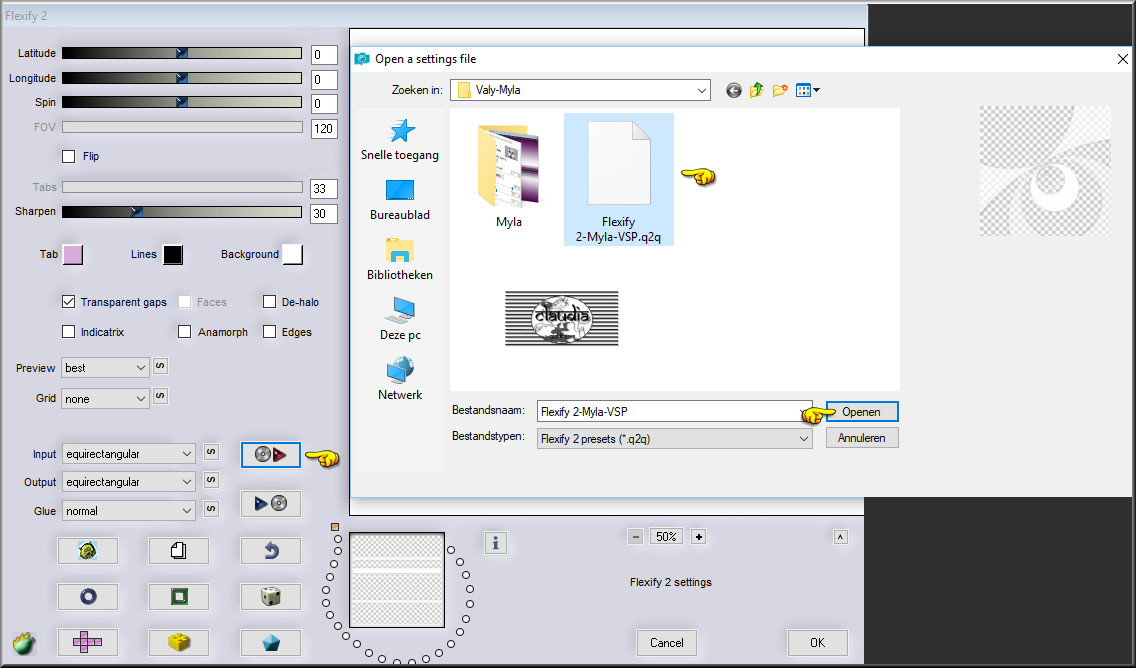The width and height of the screenshot is (1136, 668).
Task: Go up one folder level
Action: point(756,91)
